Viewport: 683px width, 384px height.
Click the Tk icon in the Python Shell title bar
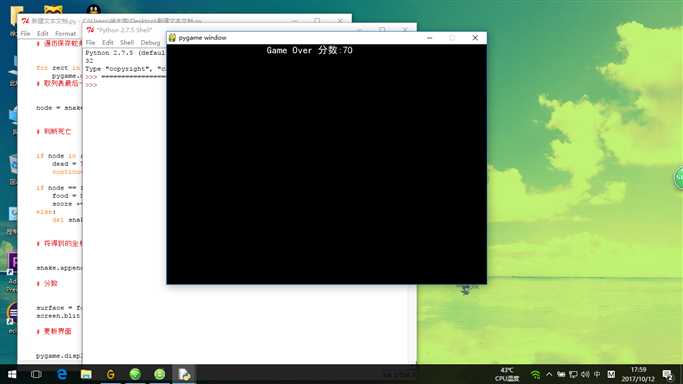(90, 30)
